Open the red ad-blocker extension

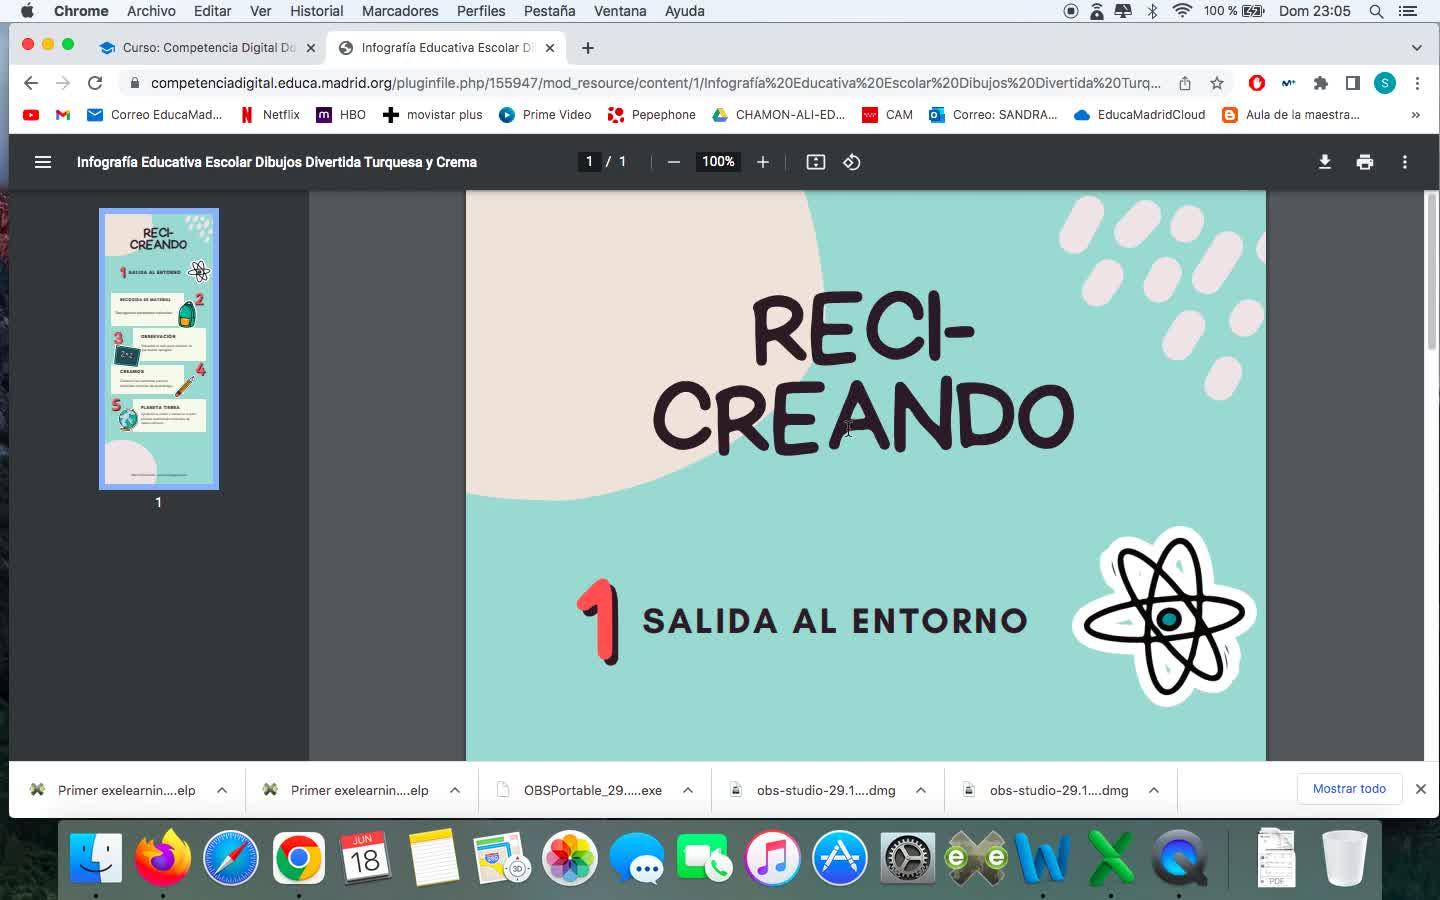coord(1257,83)
